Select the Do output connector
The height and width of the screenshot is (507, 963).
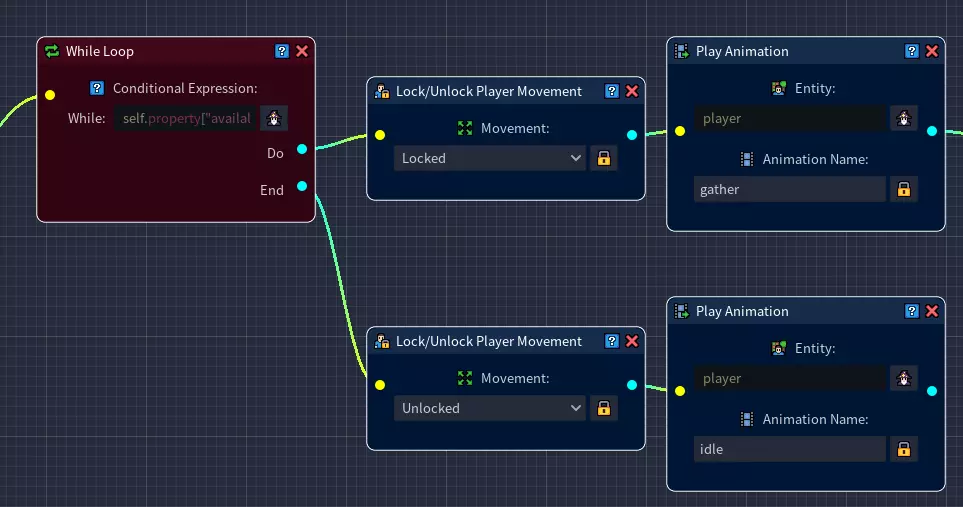click(302, 149)
